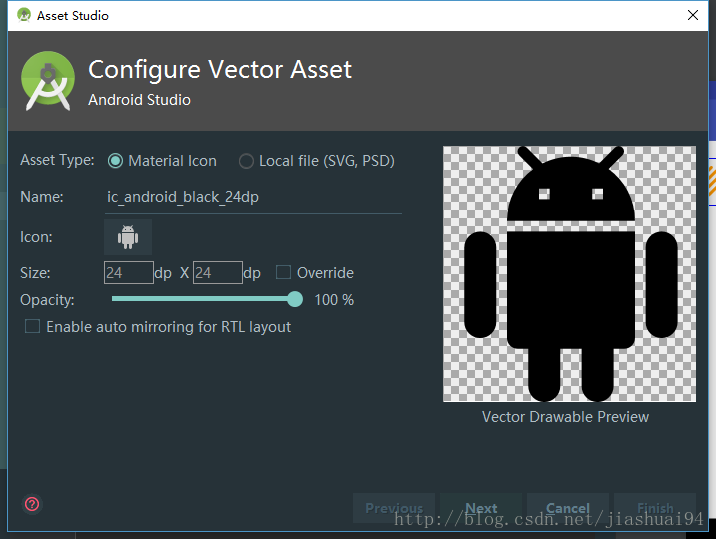Click the Finish button

tap(655, 508)
